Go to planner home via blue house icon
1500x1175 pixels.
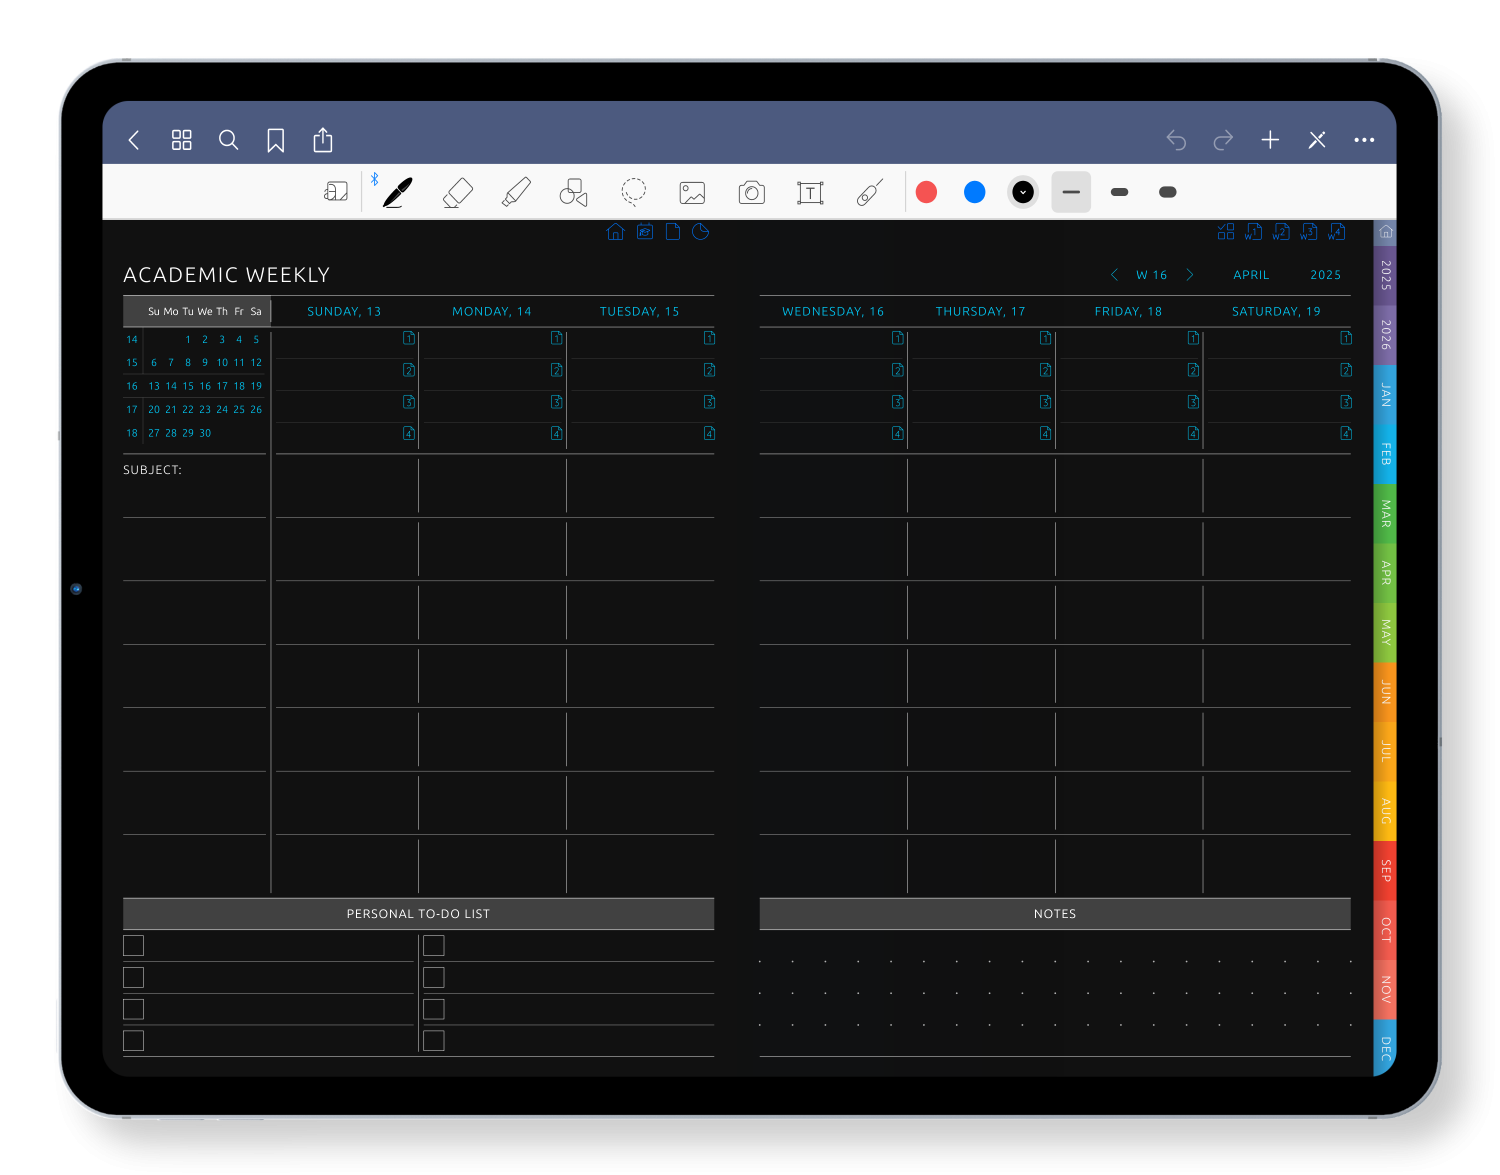click(616, 232)
